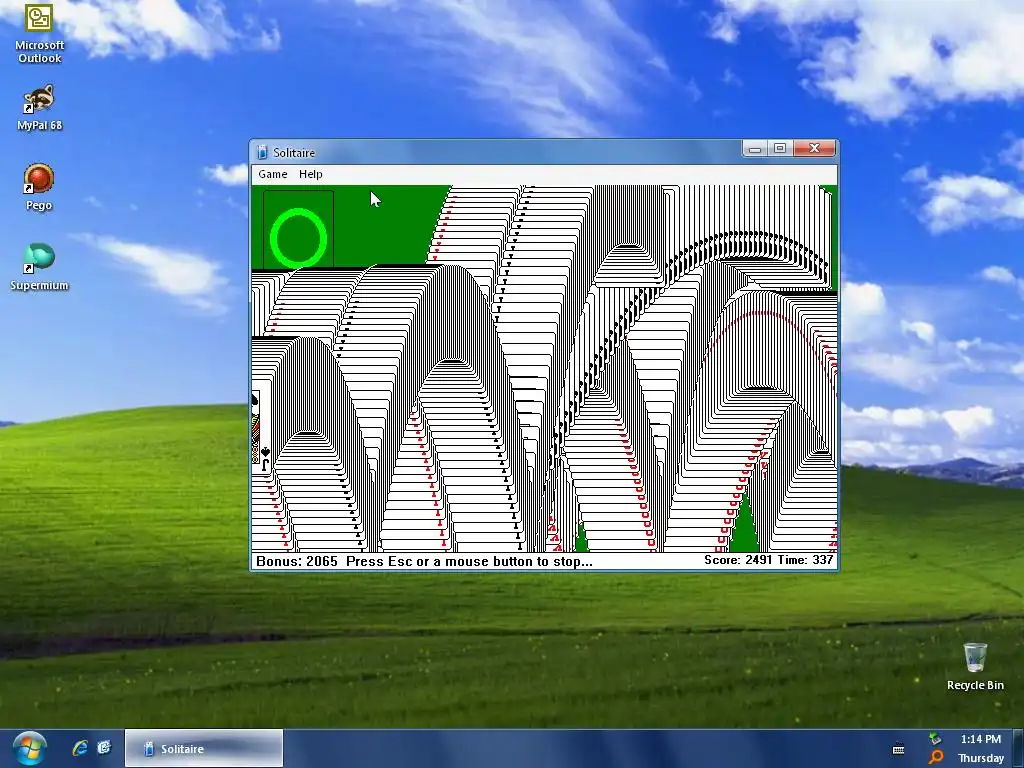Close the Solitaire window
The height and width of the screenshot is (768, 1024).
click(814, 149)
